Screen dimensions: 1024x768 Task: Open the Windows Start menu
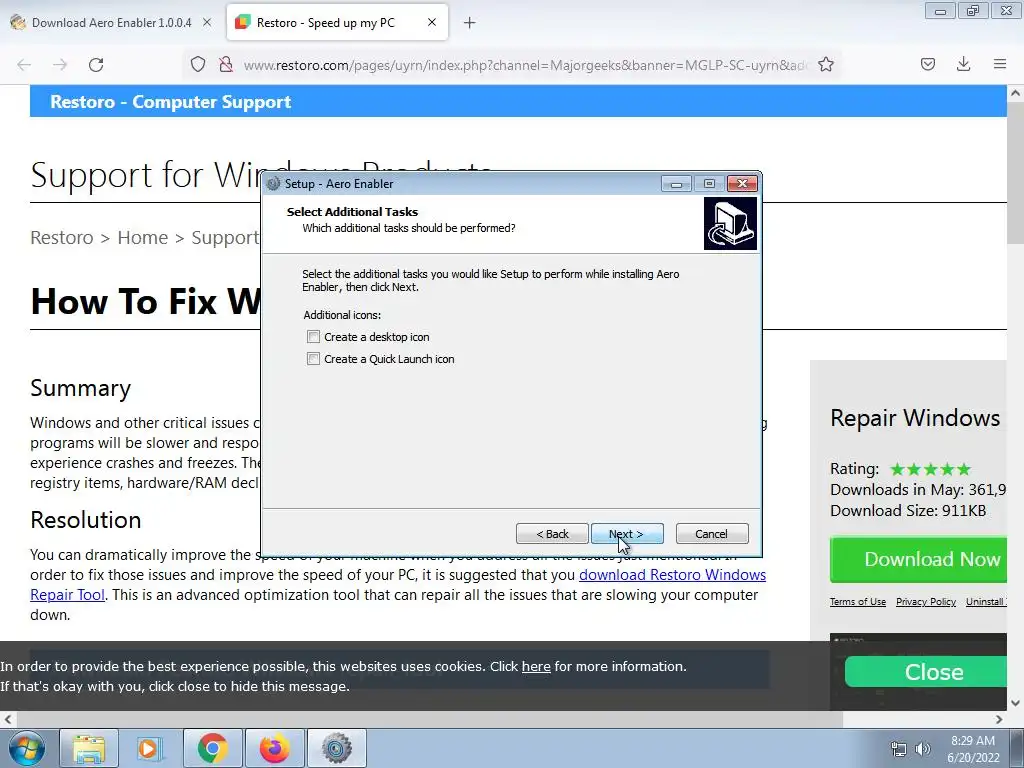(26, 748)
